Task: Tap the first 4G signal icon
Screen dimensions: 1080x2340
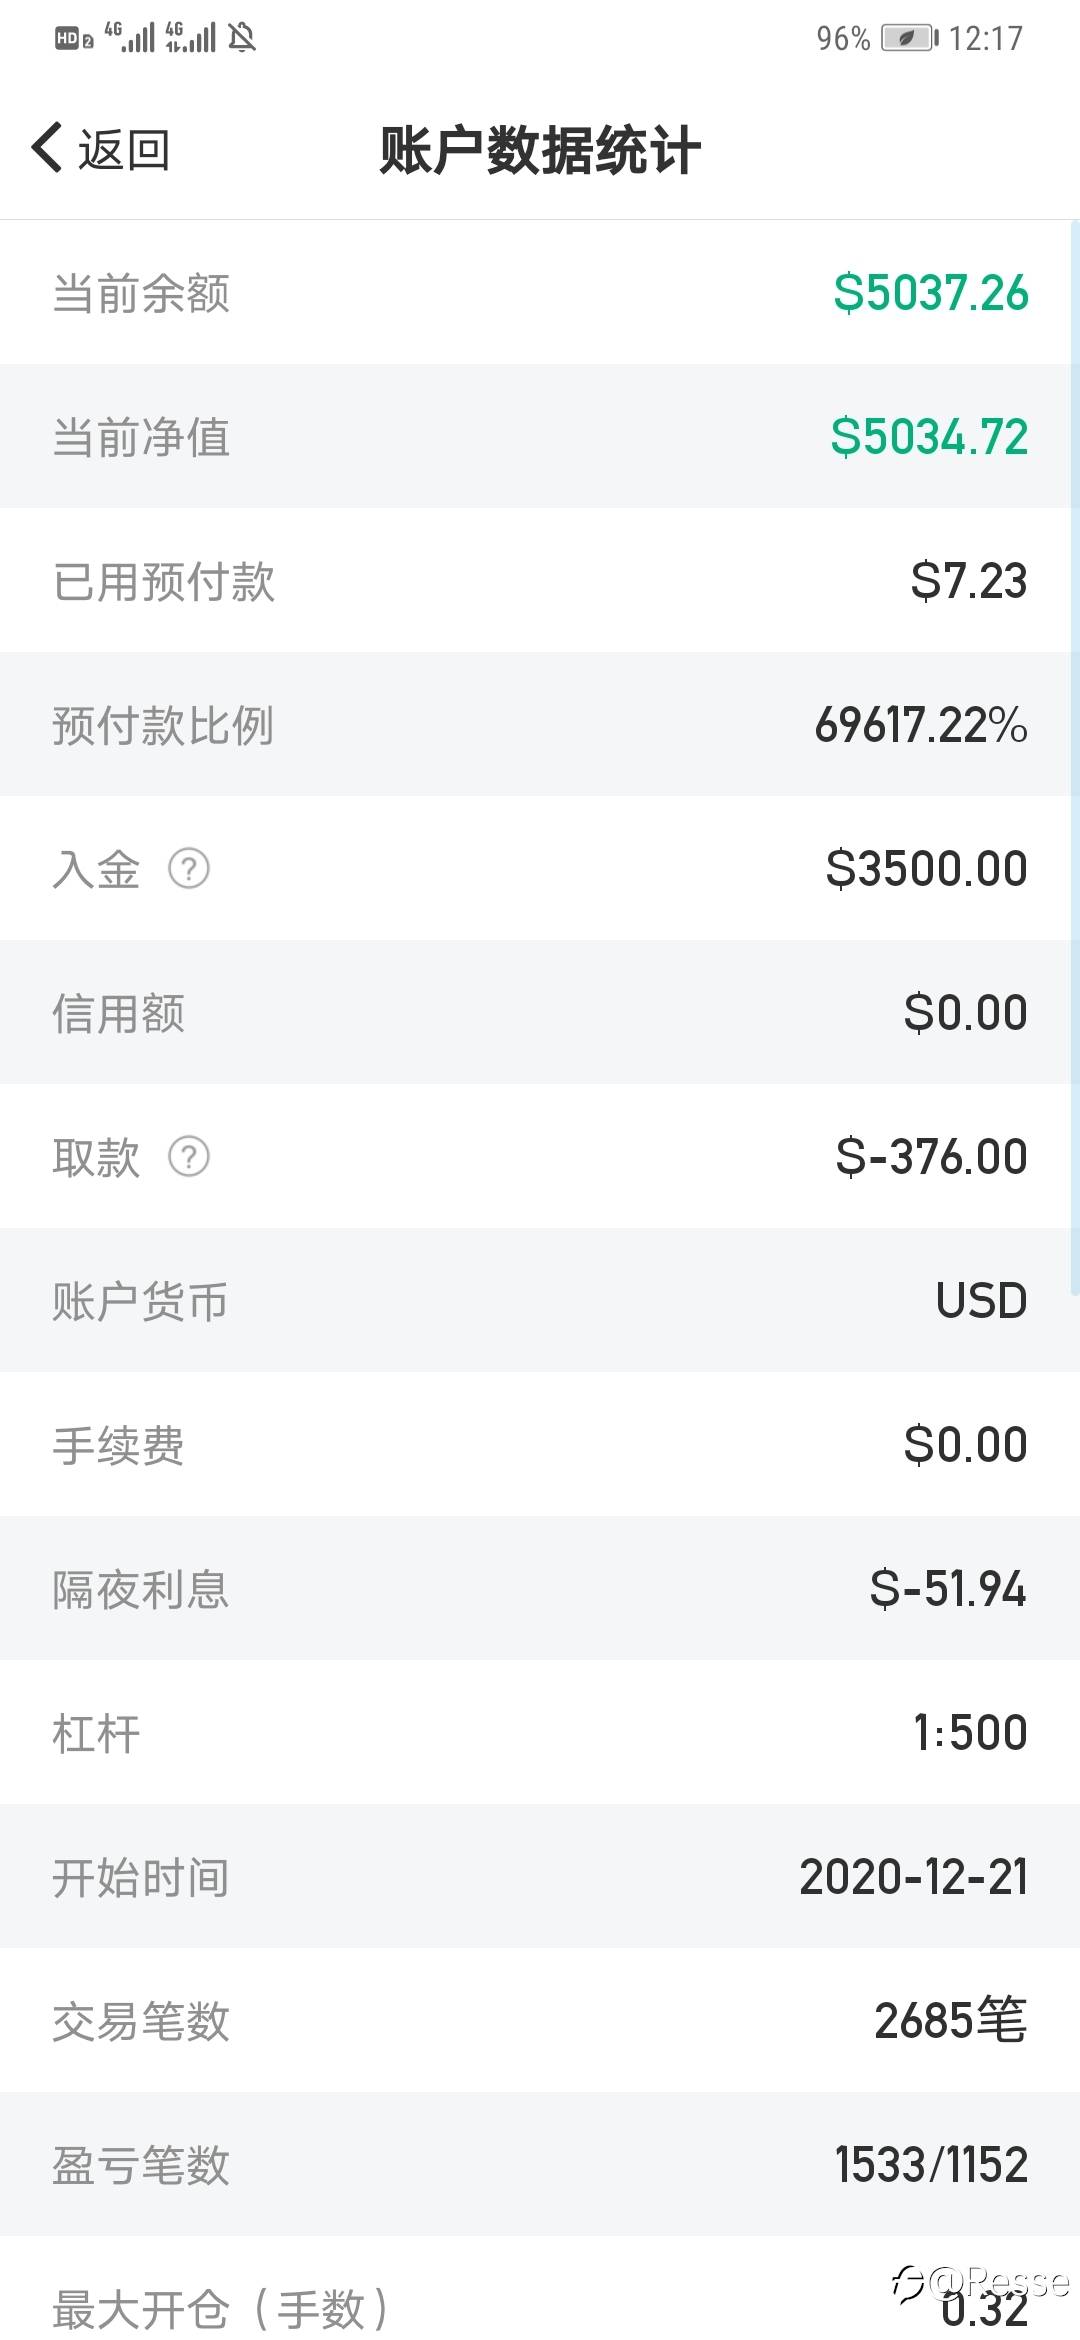Action: 130,37
